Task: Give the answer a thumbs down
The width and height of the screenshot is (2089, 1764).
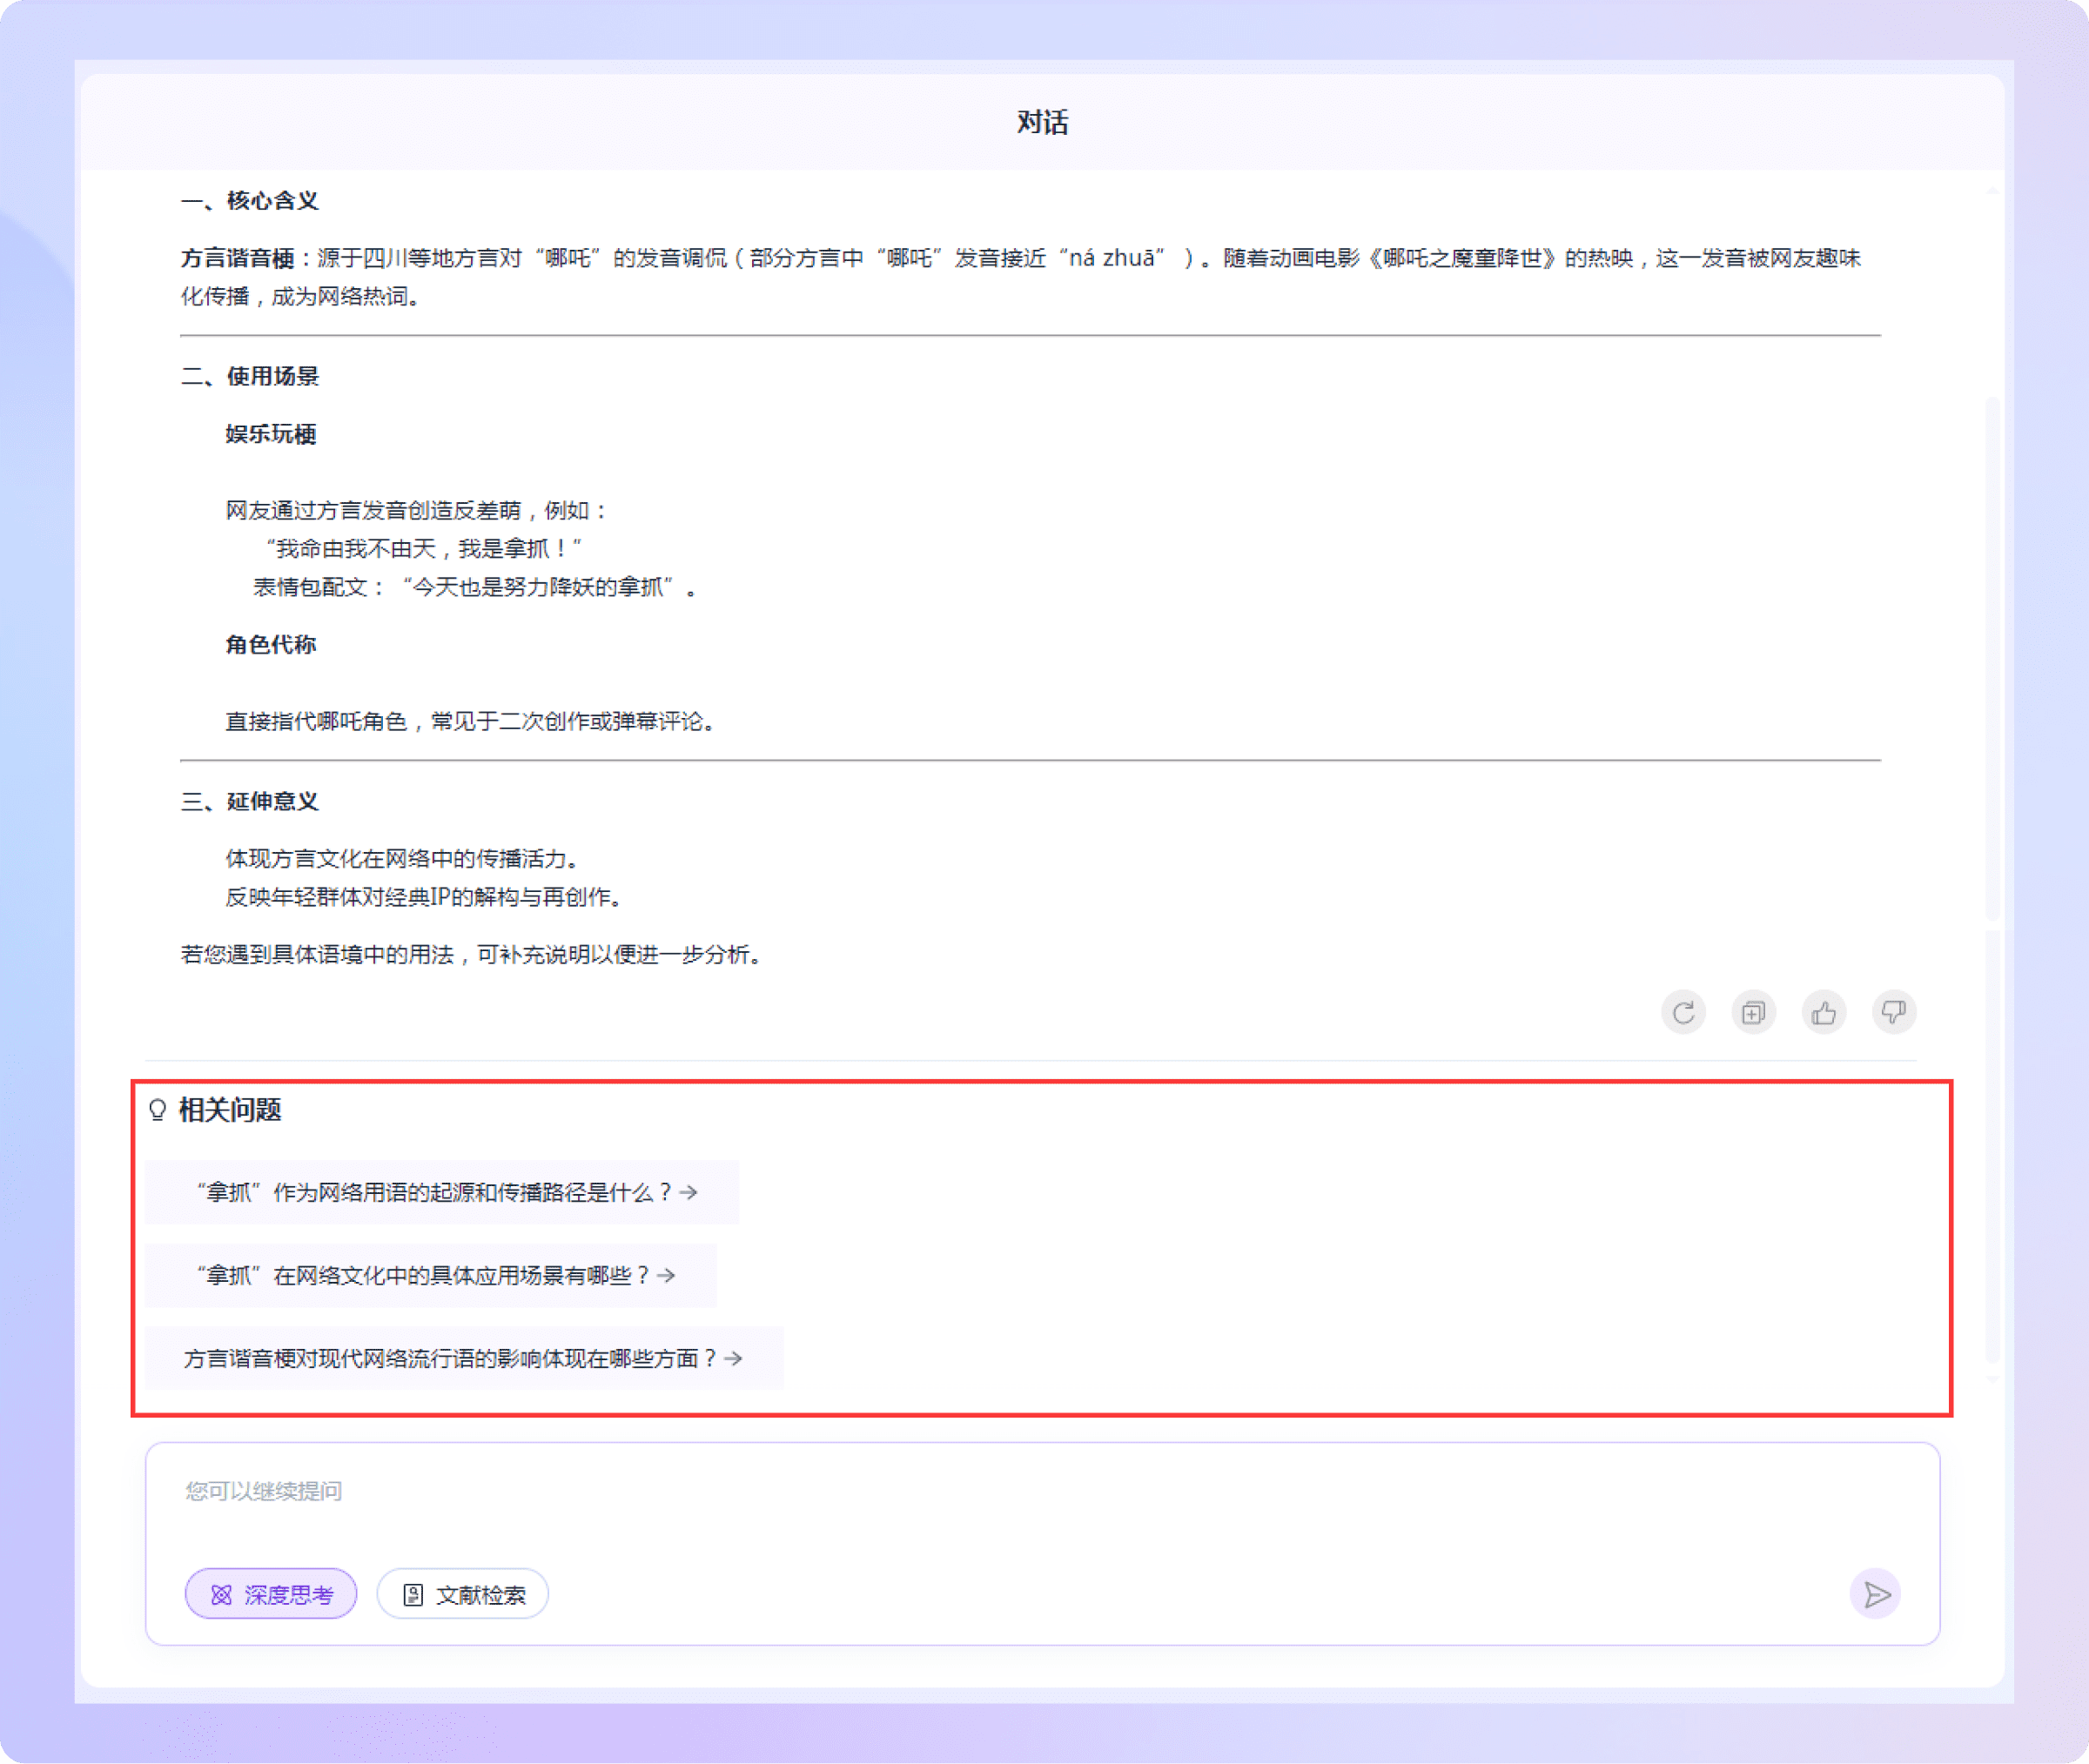Action: [x=1893, y=1013]
